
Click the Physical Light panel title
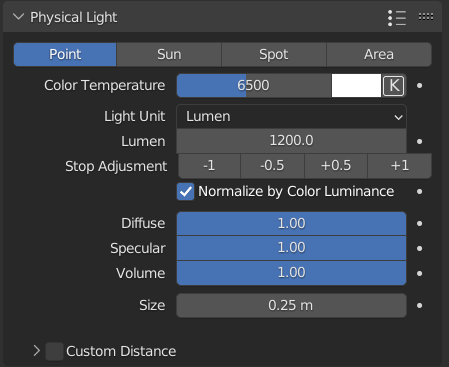(x=74, y=17)
